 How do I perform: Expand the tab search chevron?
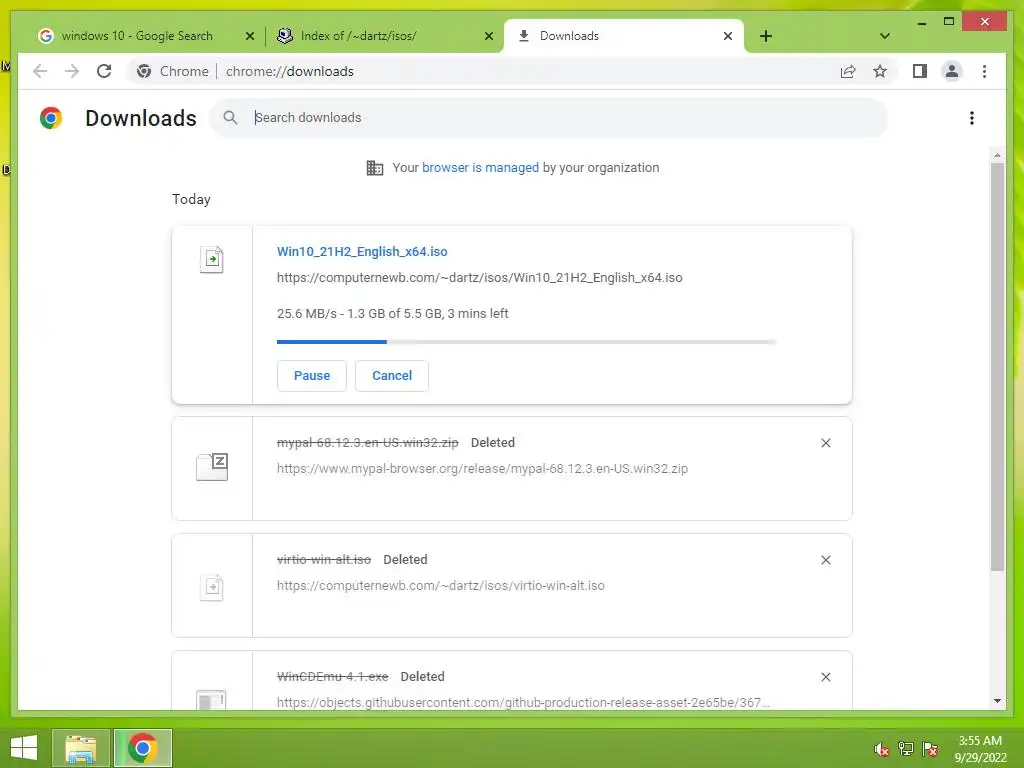click(x=884, y=36)
